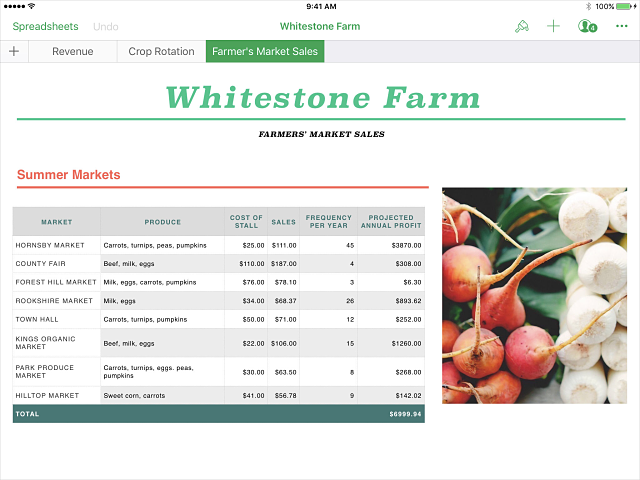Select the vegetables photo

coord(534,296)
